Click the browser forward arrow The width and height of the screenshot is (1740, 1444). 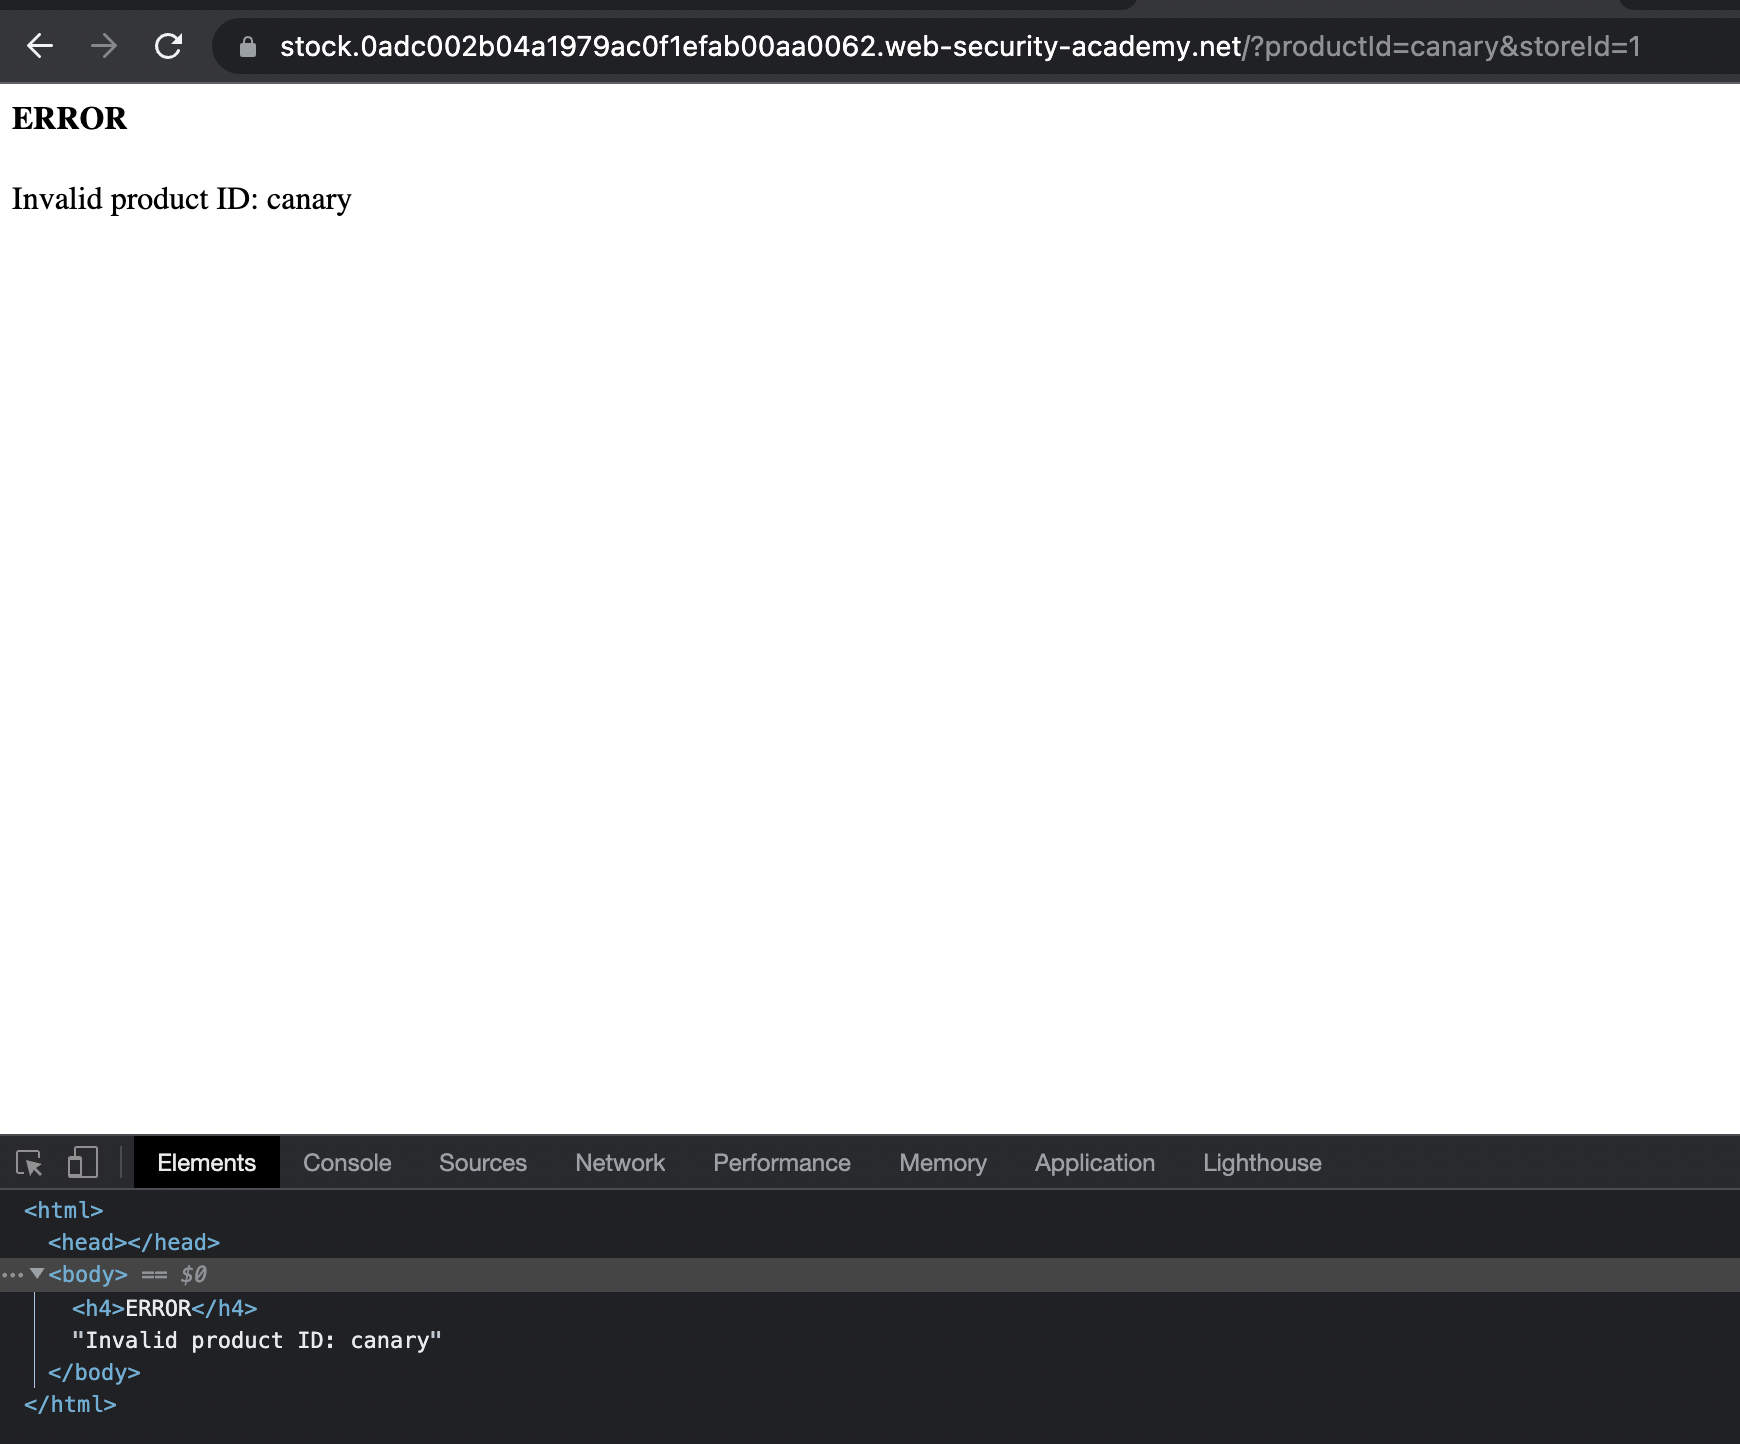[104, 46]
